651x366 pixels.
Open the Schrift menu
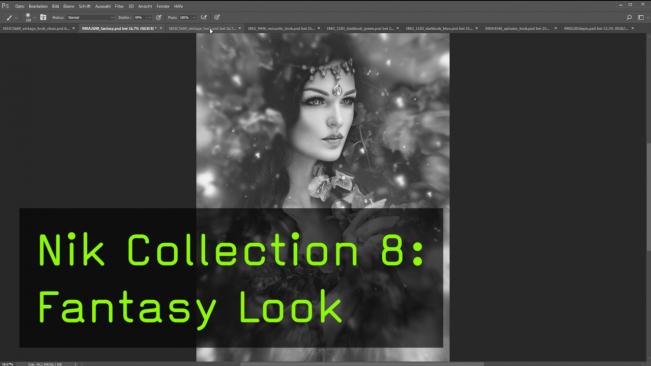point(85,6)
